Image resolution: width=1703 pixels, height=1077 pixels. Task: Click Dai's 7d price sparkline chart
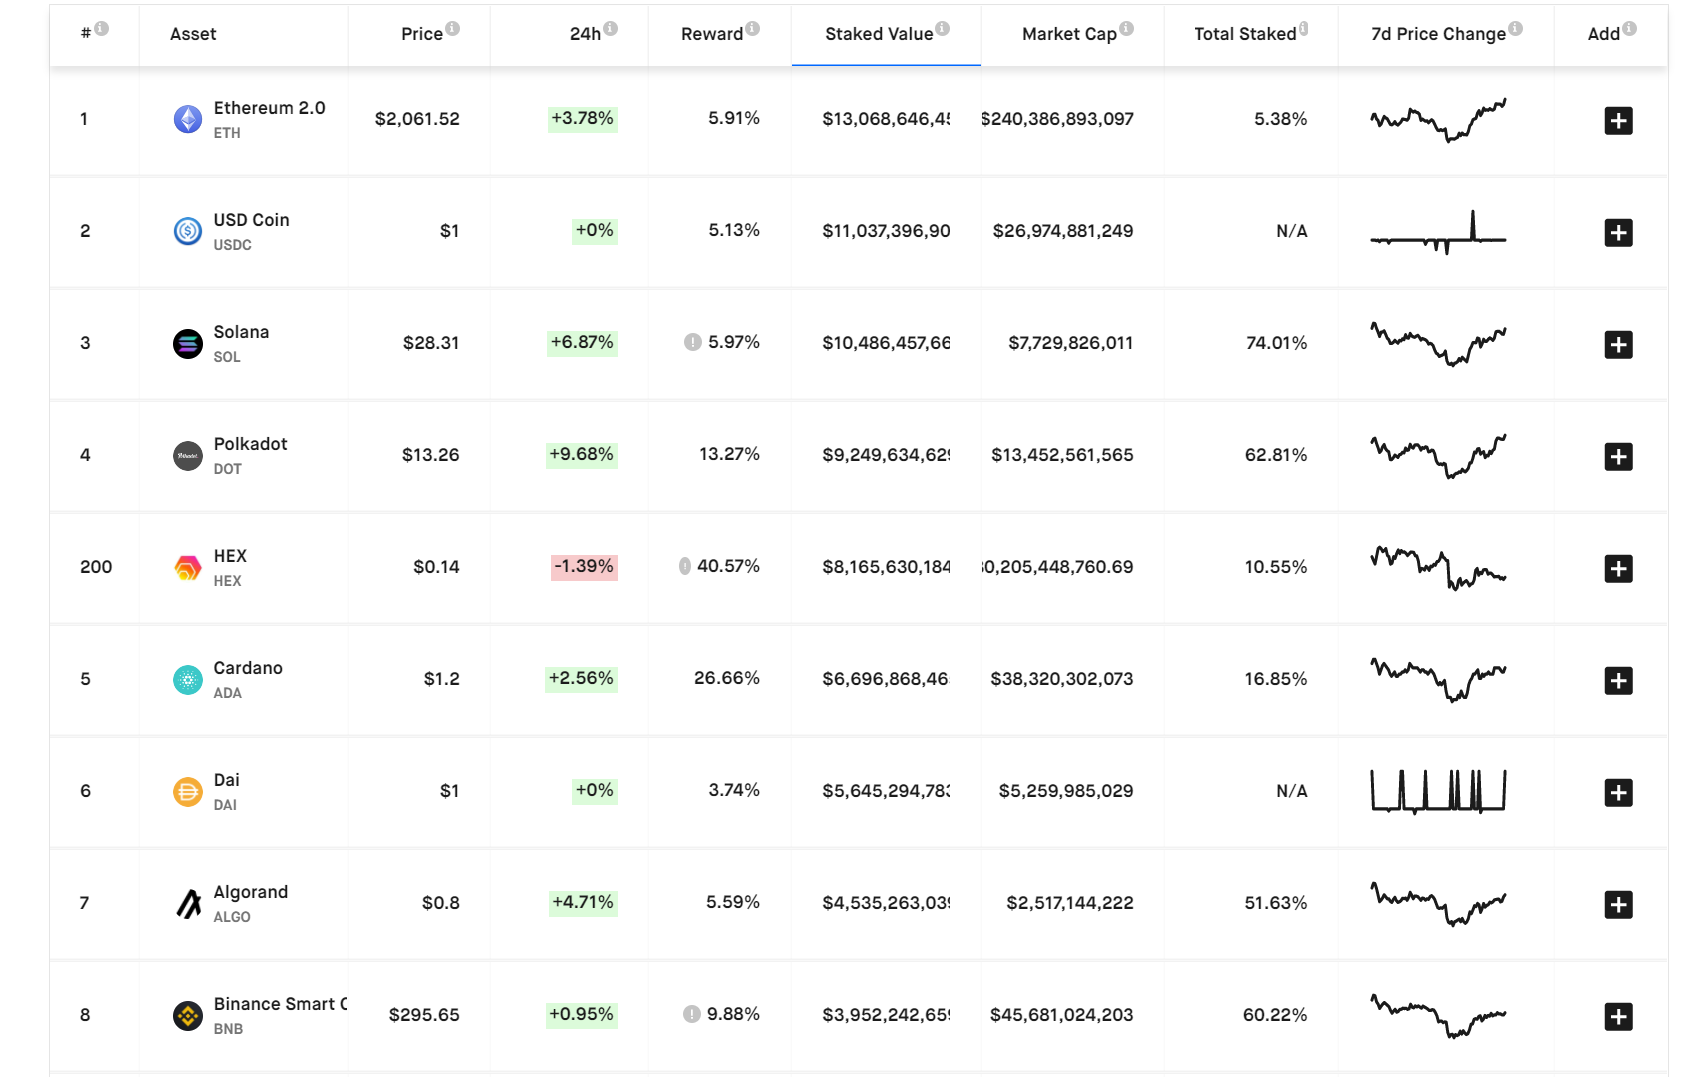point(1438,790)
